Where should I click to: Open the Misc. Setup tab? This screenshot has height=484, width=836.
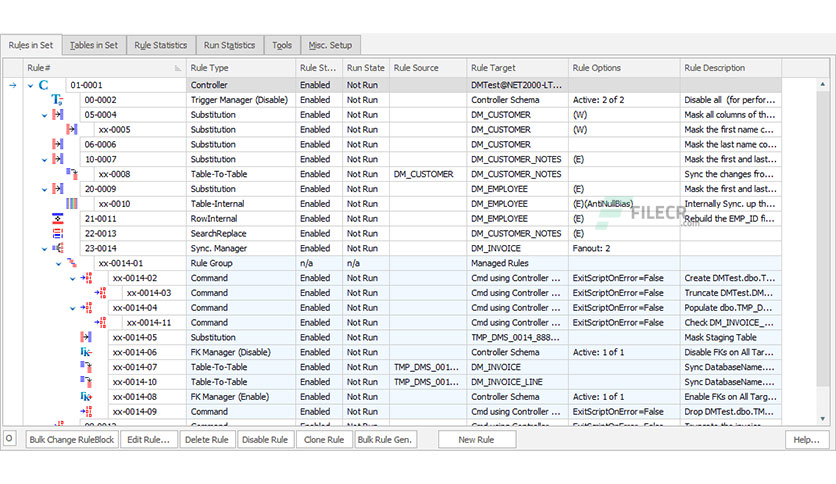(331, 45)
